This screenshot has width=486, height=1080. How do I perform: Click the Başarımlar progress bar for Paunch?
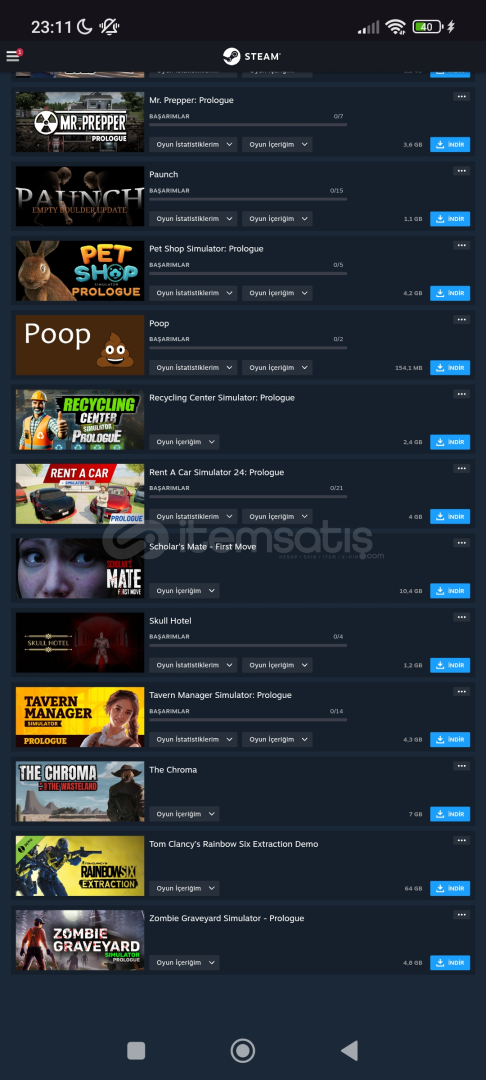[x=248, y=199]
